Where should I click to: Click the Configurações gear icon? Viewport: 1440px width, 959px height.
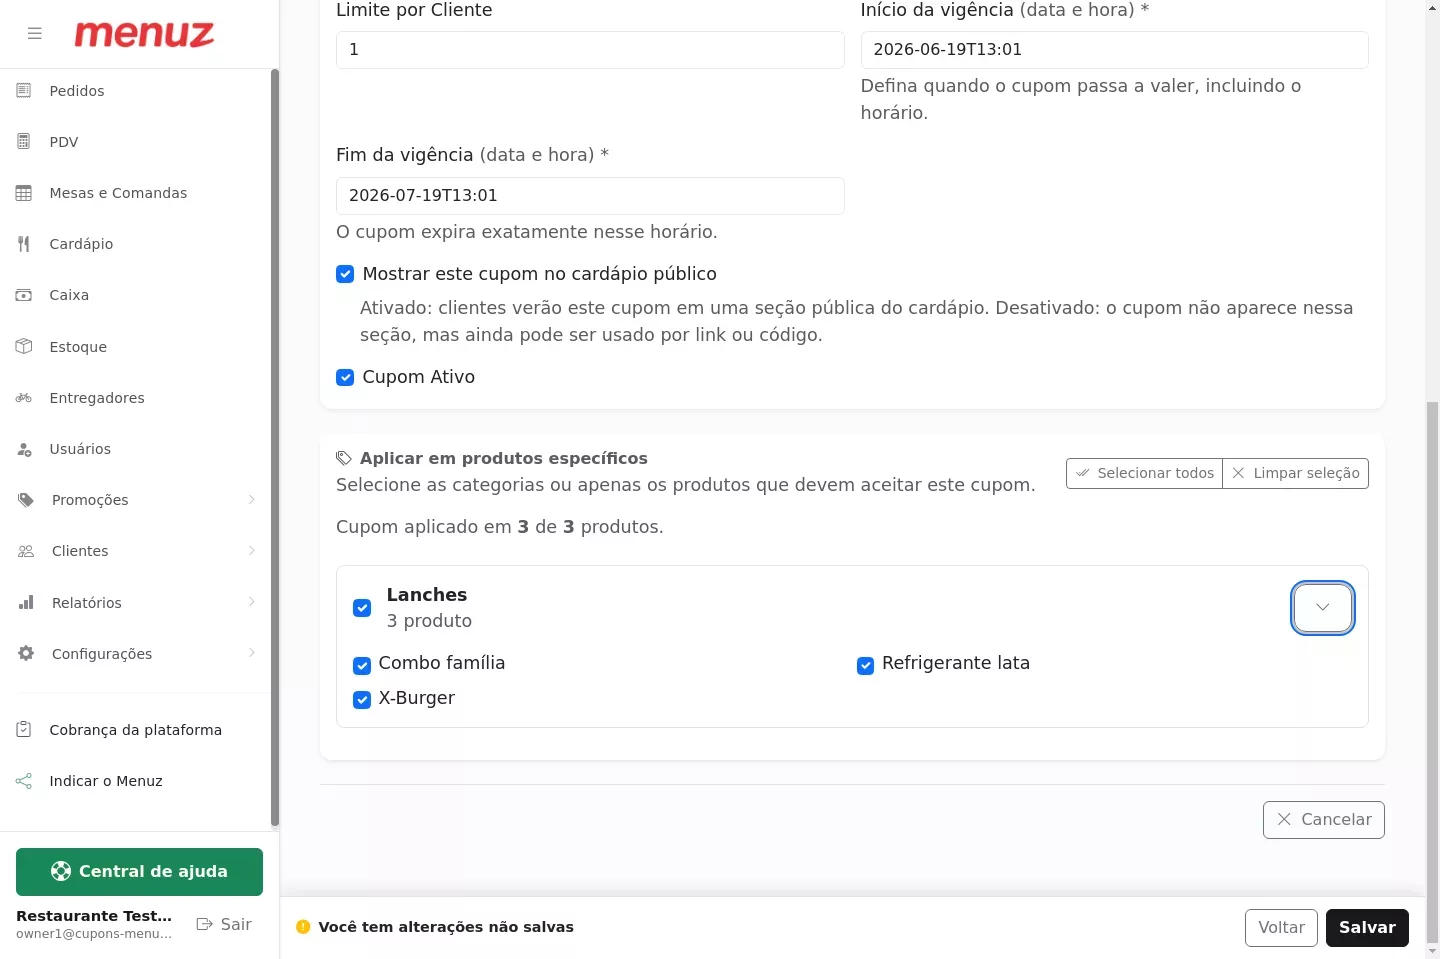26,654
